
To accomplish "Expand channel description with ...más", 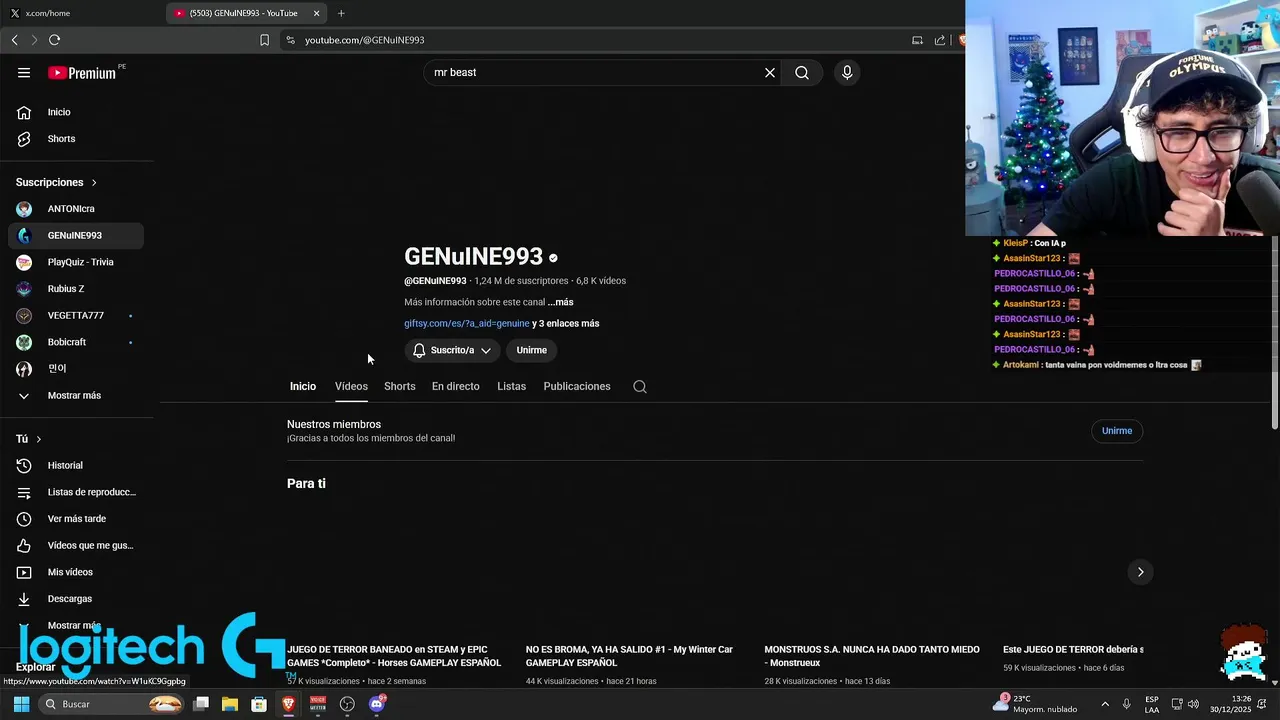I will (561, 302).
